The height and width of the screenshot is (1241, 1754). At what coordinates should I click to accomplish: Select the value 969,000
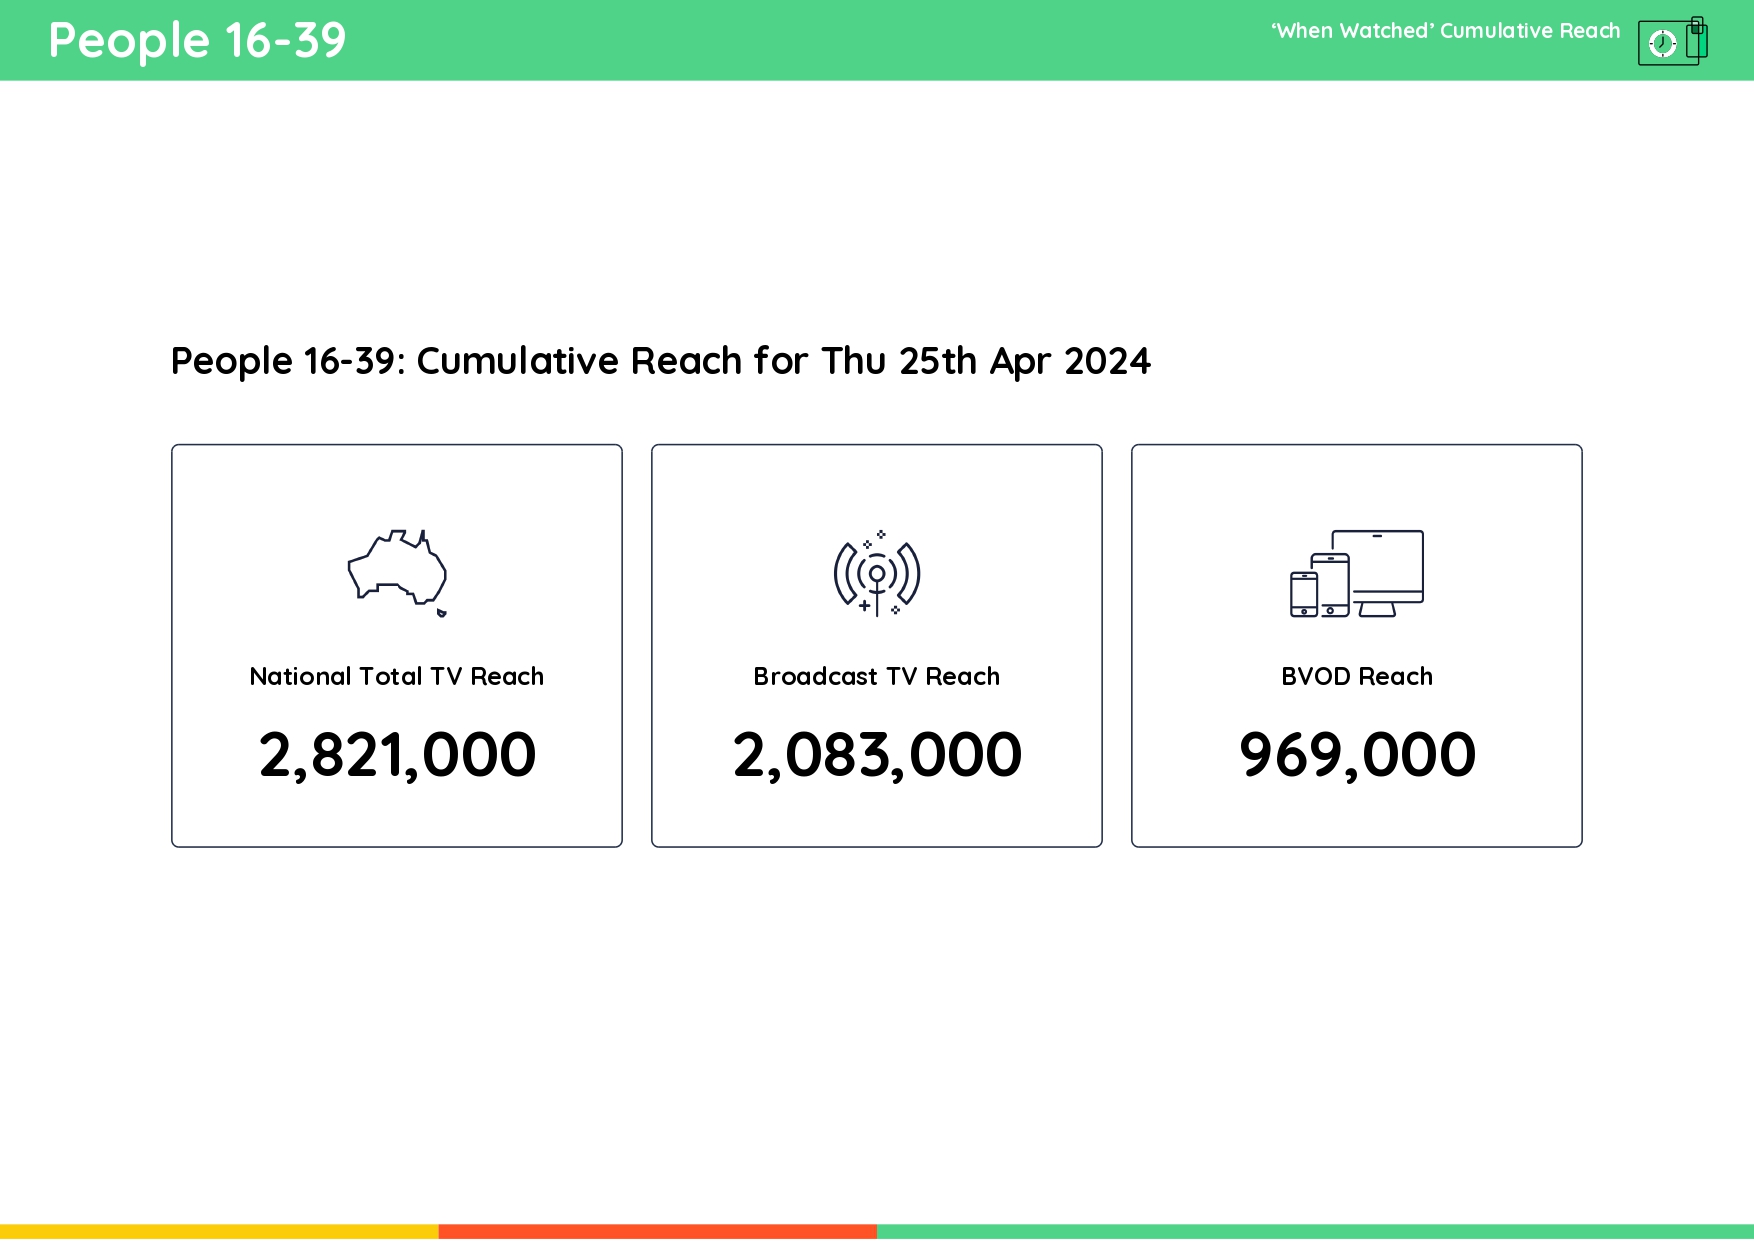[x=1357, y=755]
